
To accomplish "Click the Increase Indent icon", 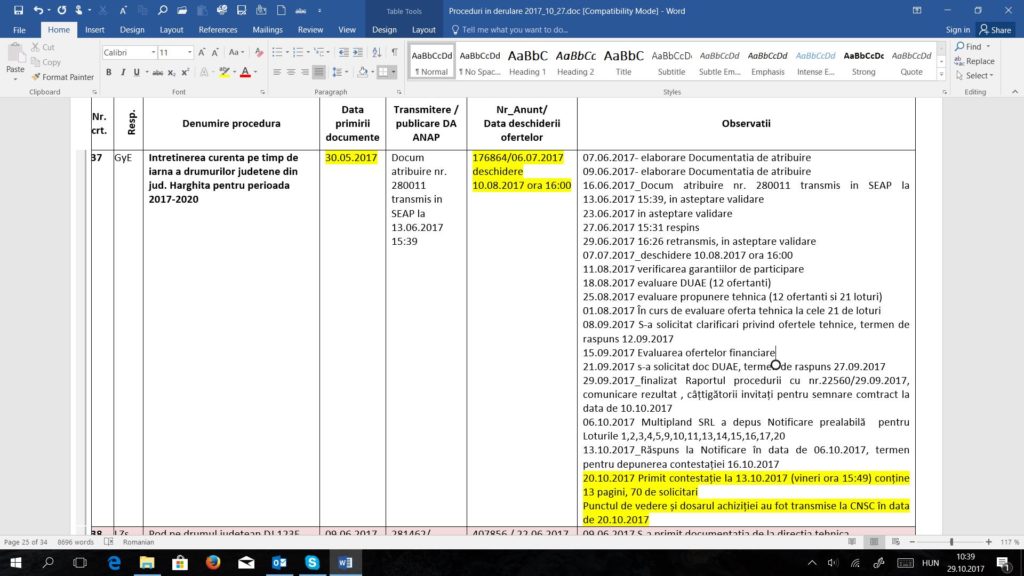I will point(357,52).
